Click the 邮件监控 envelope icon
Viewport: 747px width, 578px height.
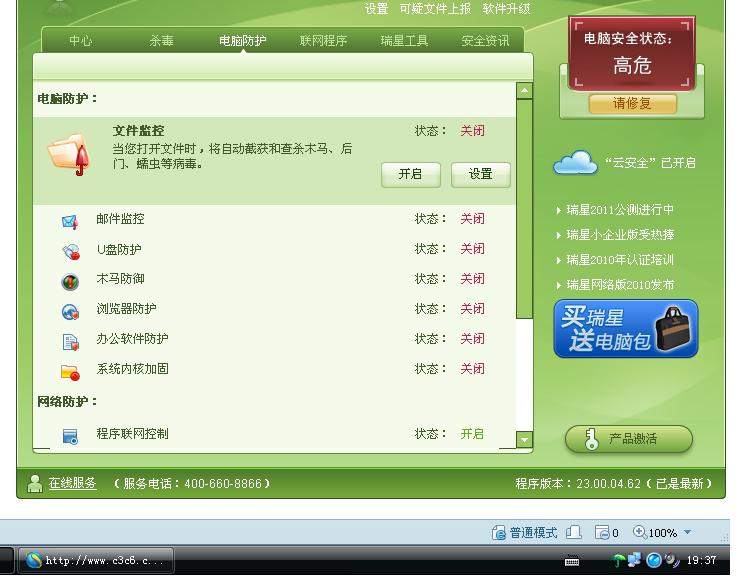pos(70,222)
